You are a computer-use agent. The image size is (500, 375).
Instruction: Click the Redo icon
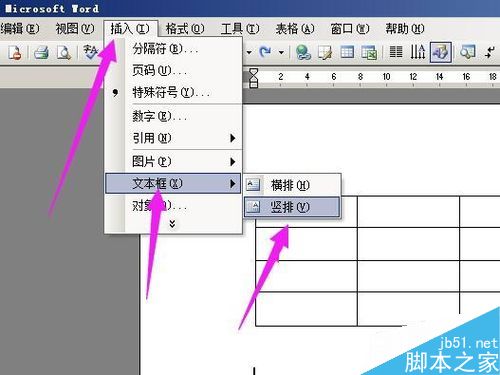(266, 52)
